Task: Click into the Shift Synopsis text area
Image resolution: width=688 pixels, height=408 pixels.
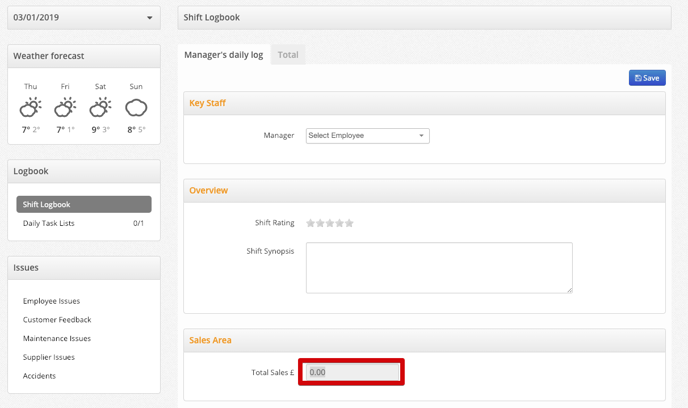Action: pos(439,268)
